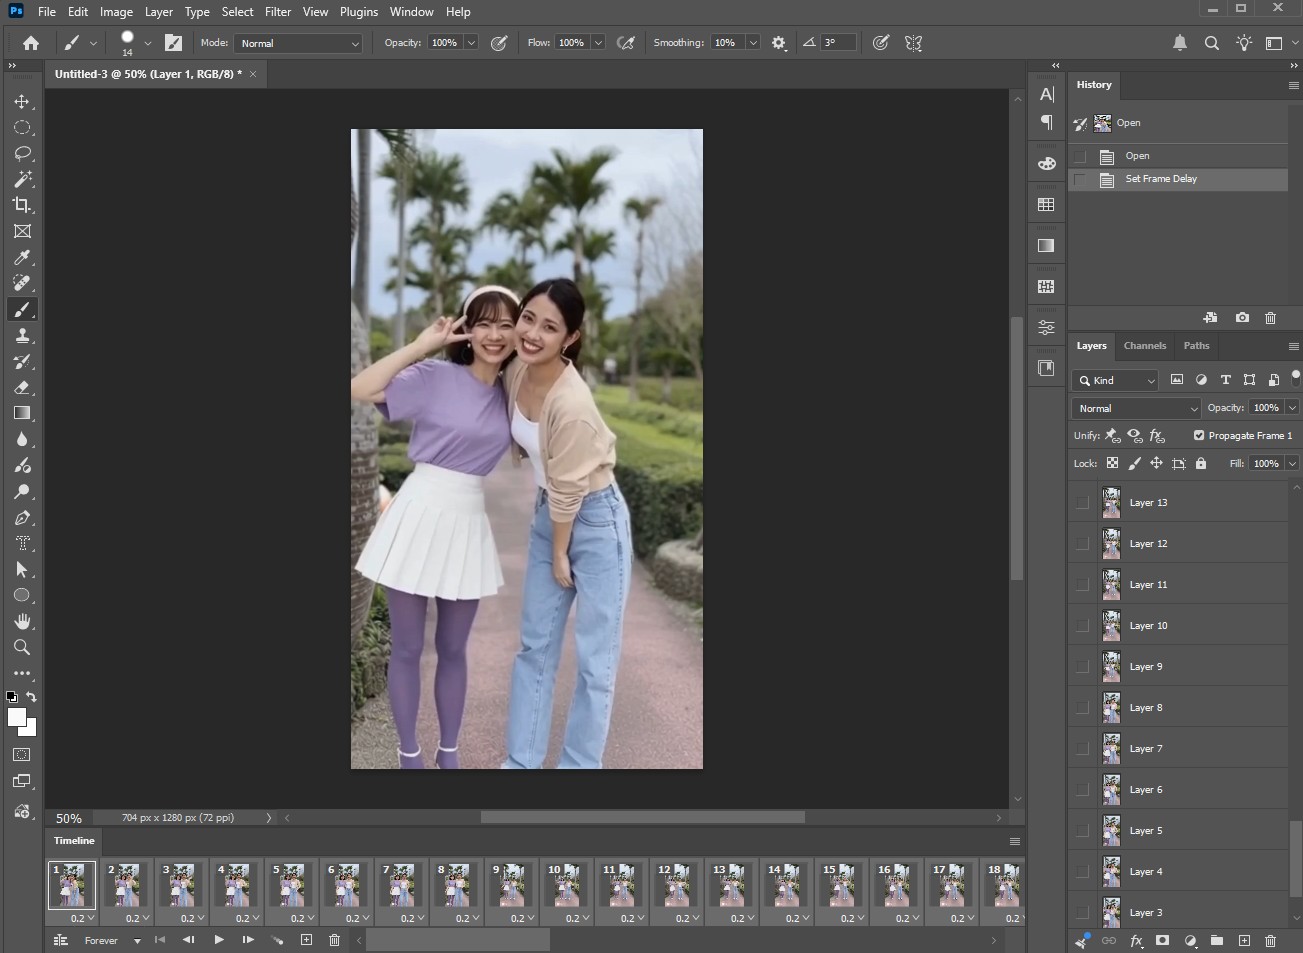This screenshot has height=953, width=1303.
Task: Click the Eyedropper tool
Action: point(22,257)
